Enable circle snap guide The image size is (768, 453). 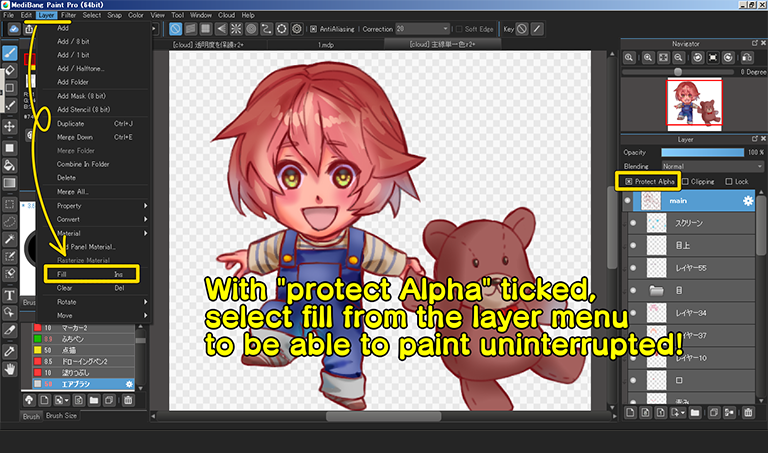[x=251, y=29]
